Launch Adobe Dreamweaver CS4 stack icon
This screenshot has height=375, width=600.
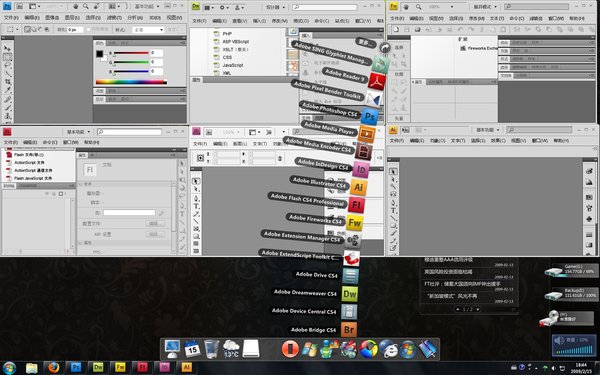349,294
